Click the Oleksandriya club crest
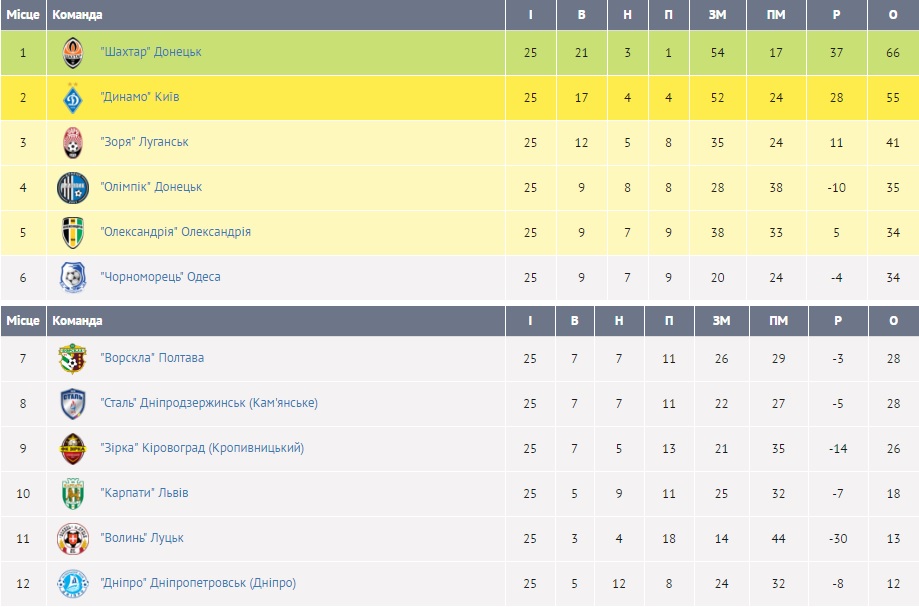 coord(73,232)
